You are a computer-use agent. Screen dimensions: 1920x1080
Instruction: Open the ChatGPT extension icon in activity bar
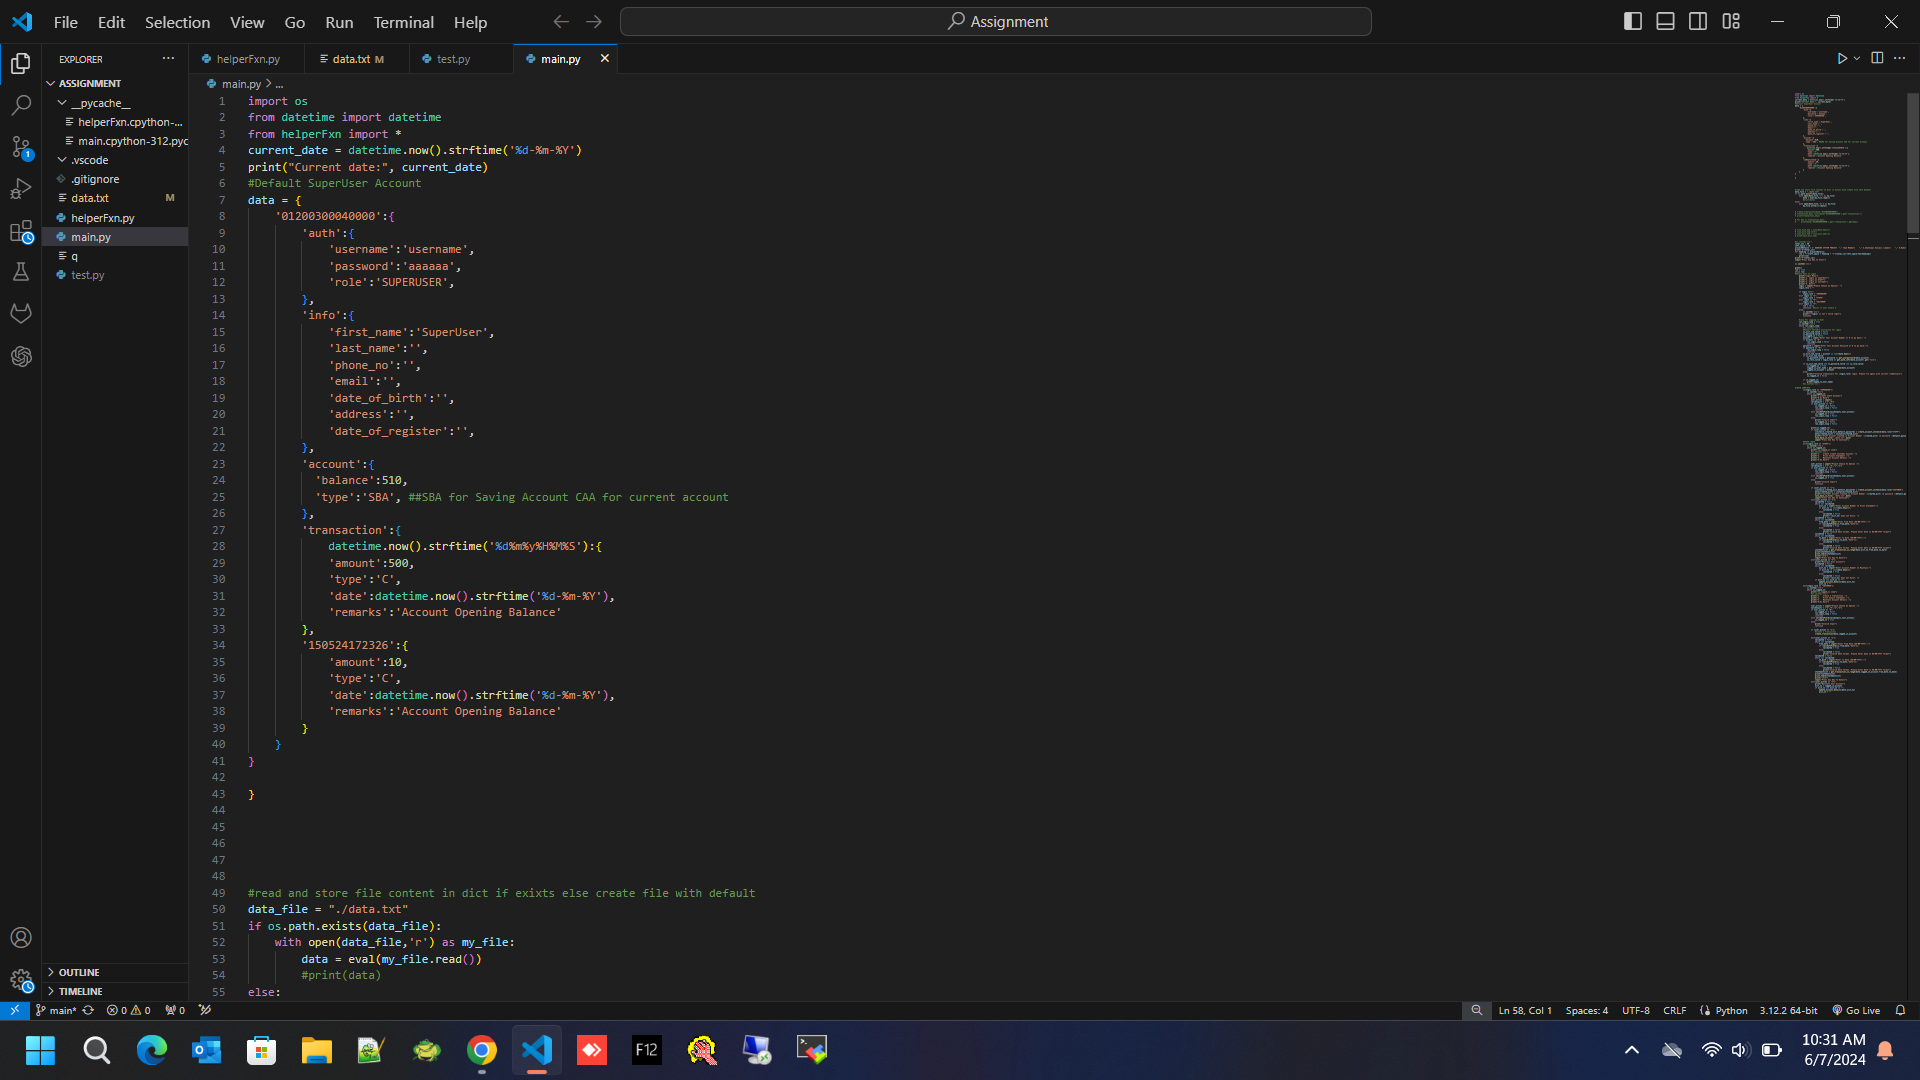point(21,356)
